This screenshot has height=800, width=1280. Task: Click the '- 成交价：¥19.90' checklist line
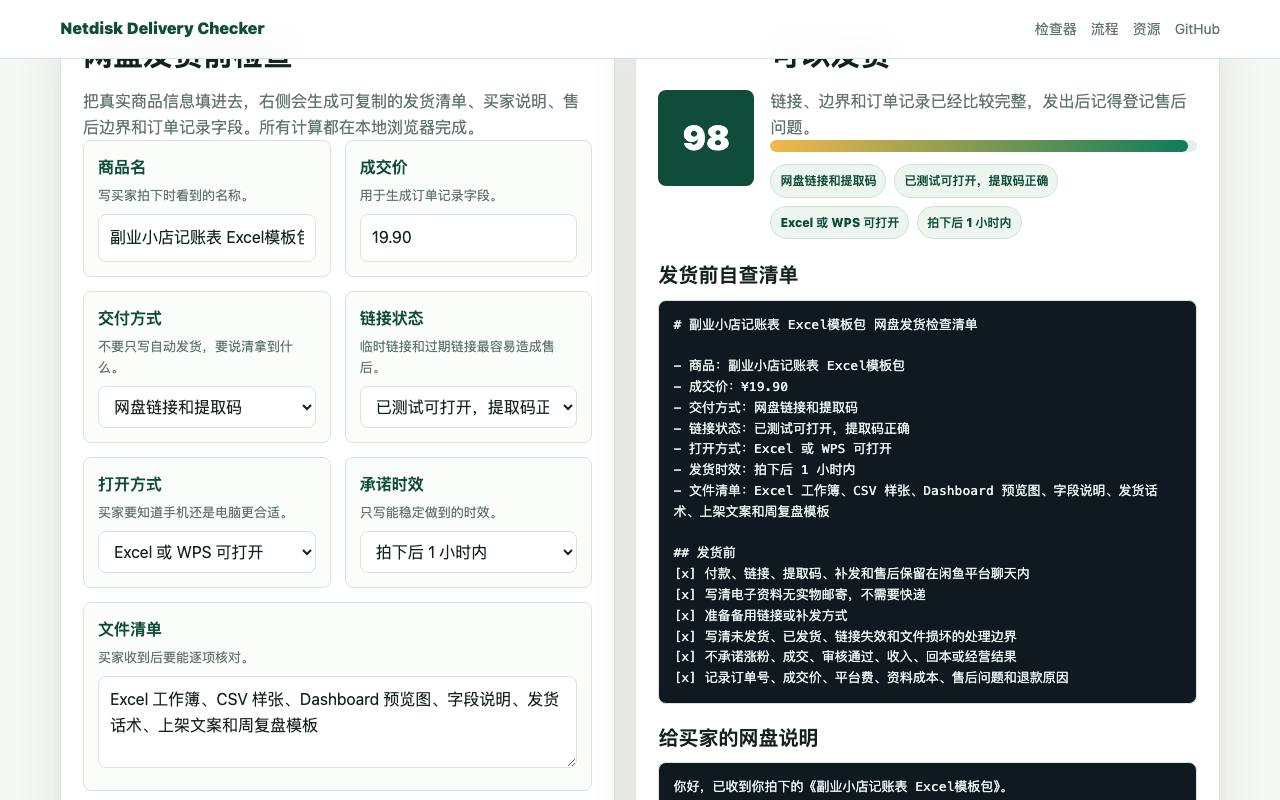(731, 387)
